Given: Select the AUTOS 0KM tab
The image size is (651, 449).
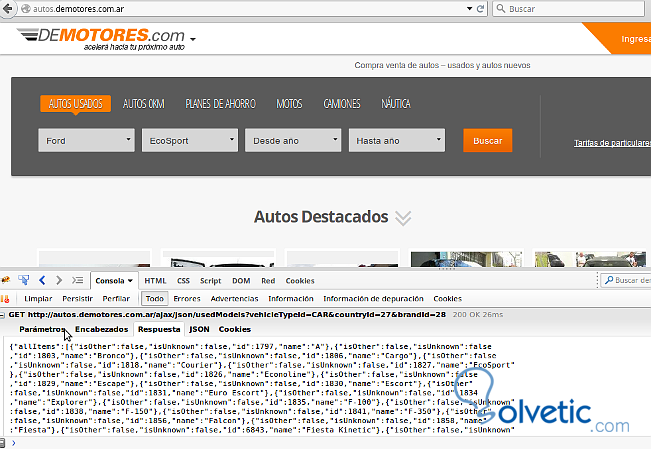Looking at the screenshot, I should [x=144, y=103].
